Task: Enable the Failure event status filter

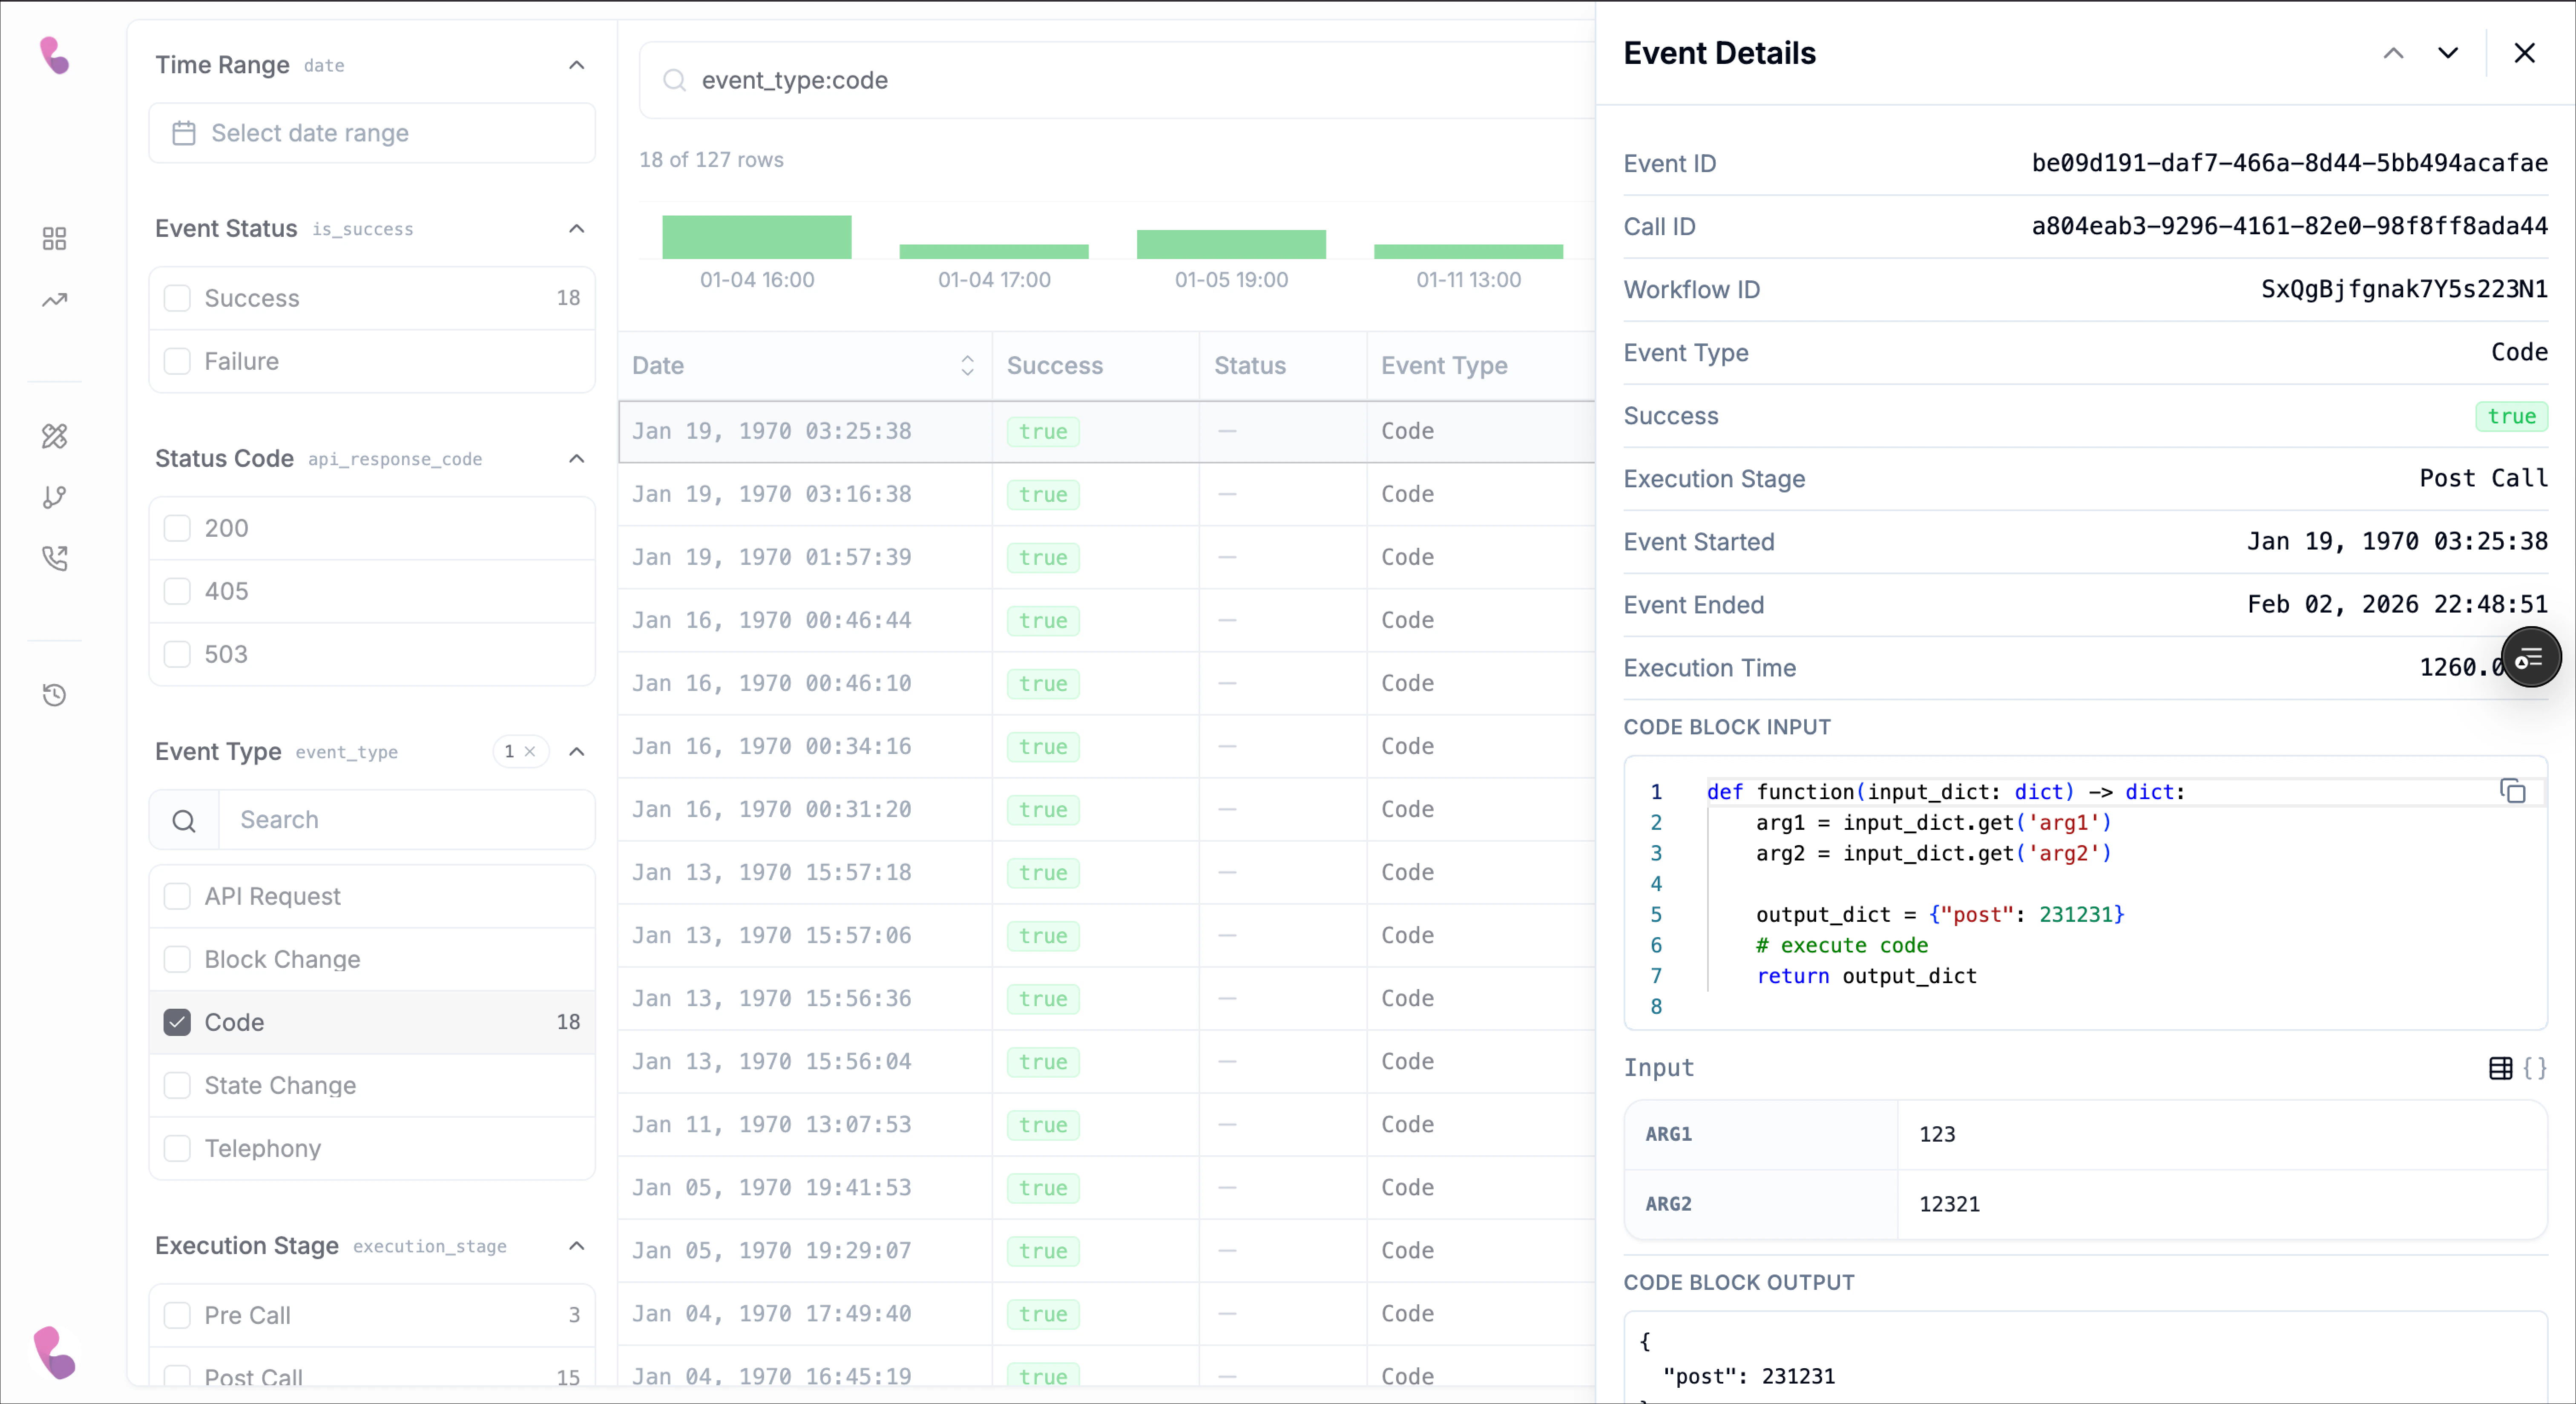Action: (x=178, y=361)
